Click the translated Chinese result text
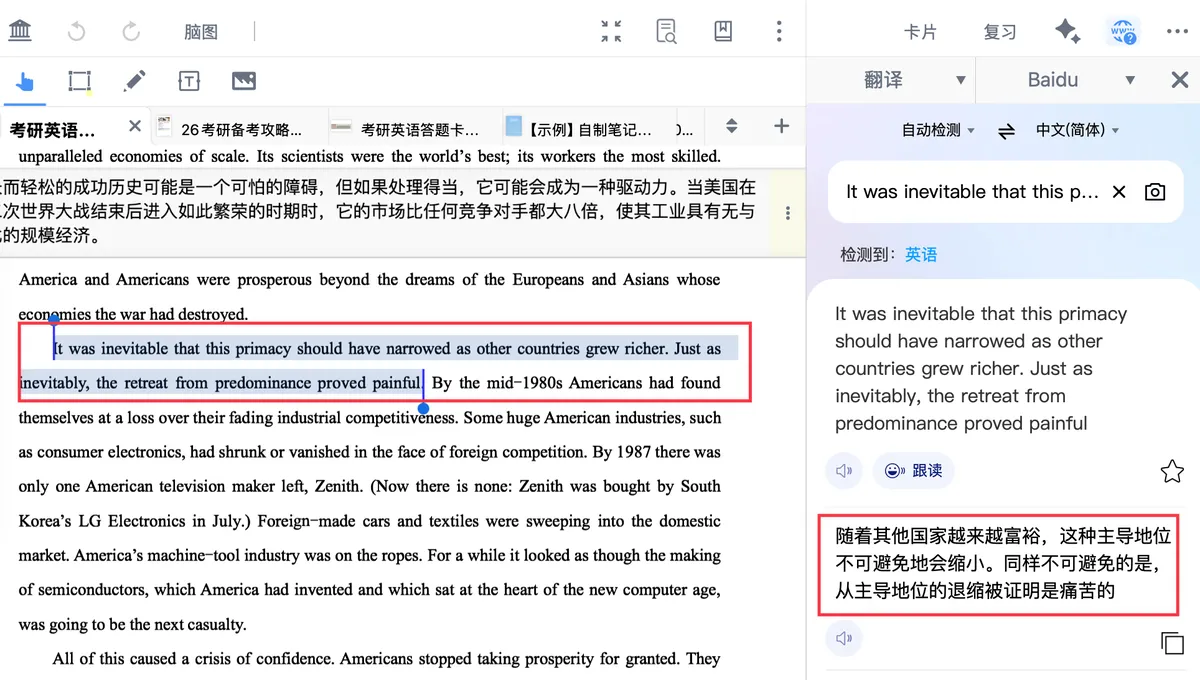1200x680 pixels. (x=1003, y=564)
